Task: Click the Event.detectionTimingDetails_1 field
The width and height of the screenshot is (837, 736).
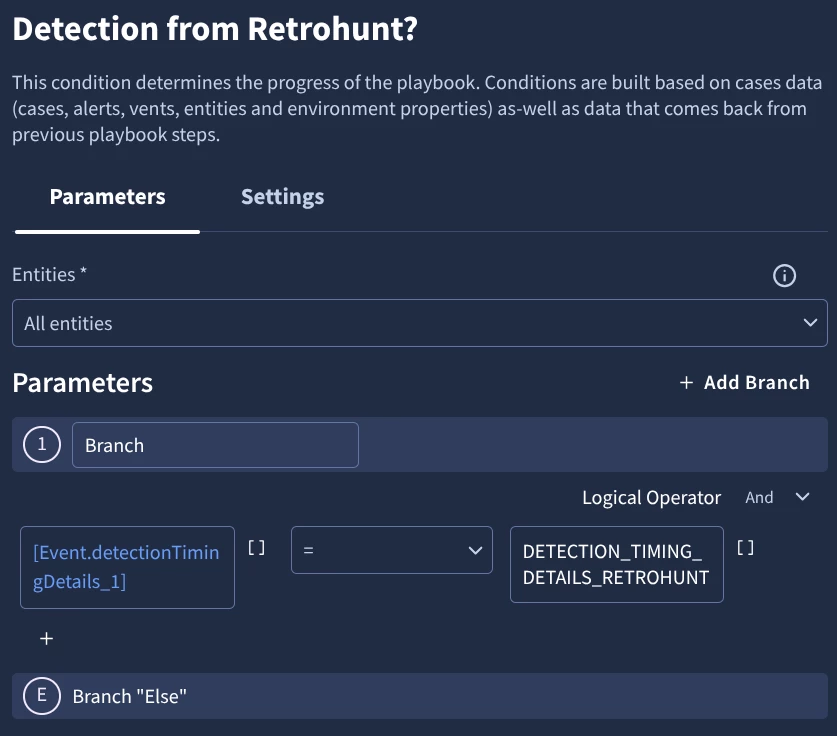Action: pos(127,567)
